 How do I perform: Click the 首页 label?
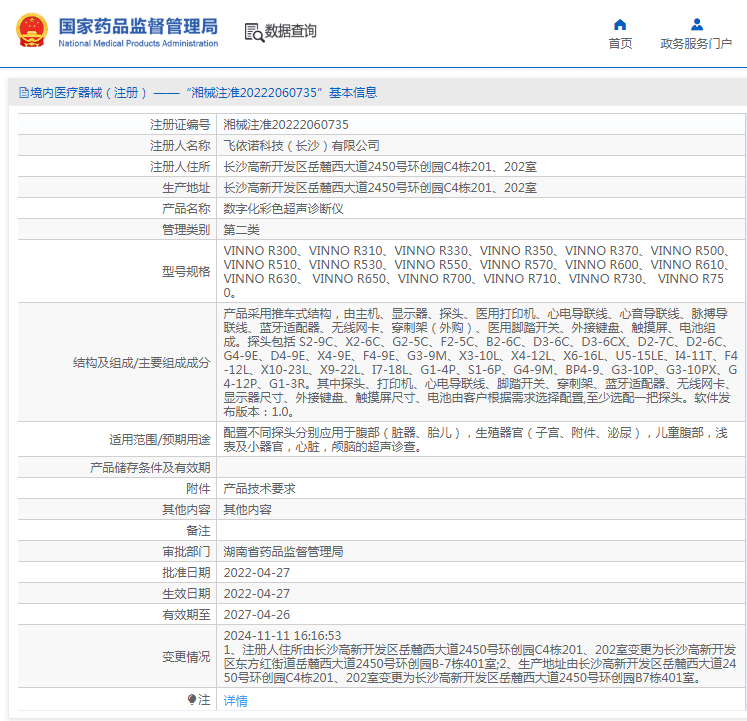tap(620, 43)
